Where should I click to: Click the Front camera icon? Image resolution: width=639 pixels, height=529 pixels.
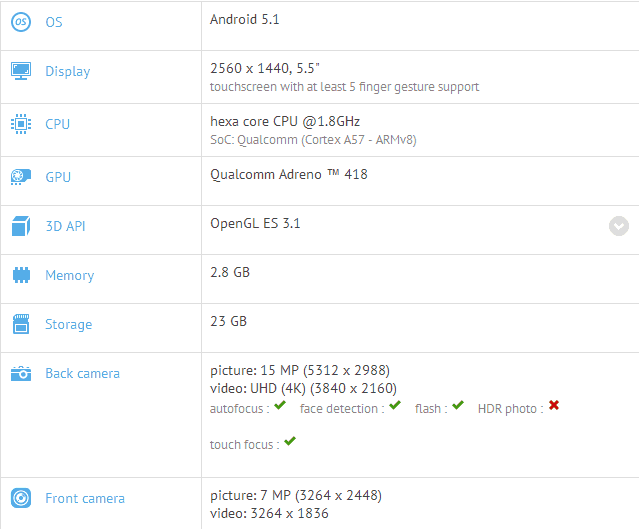coord(21,498)
